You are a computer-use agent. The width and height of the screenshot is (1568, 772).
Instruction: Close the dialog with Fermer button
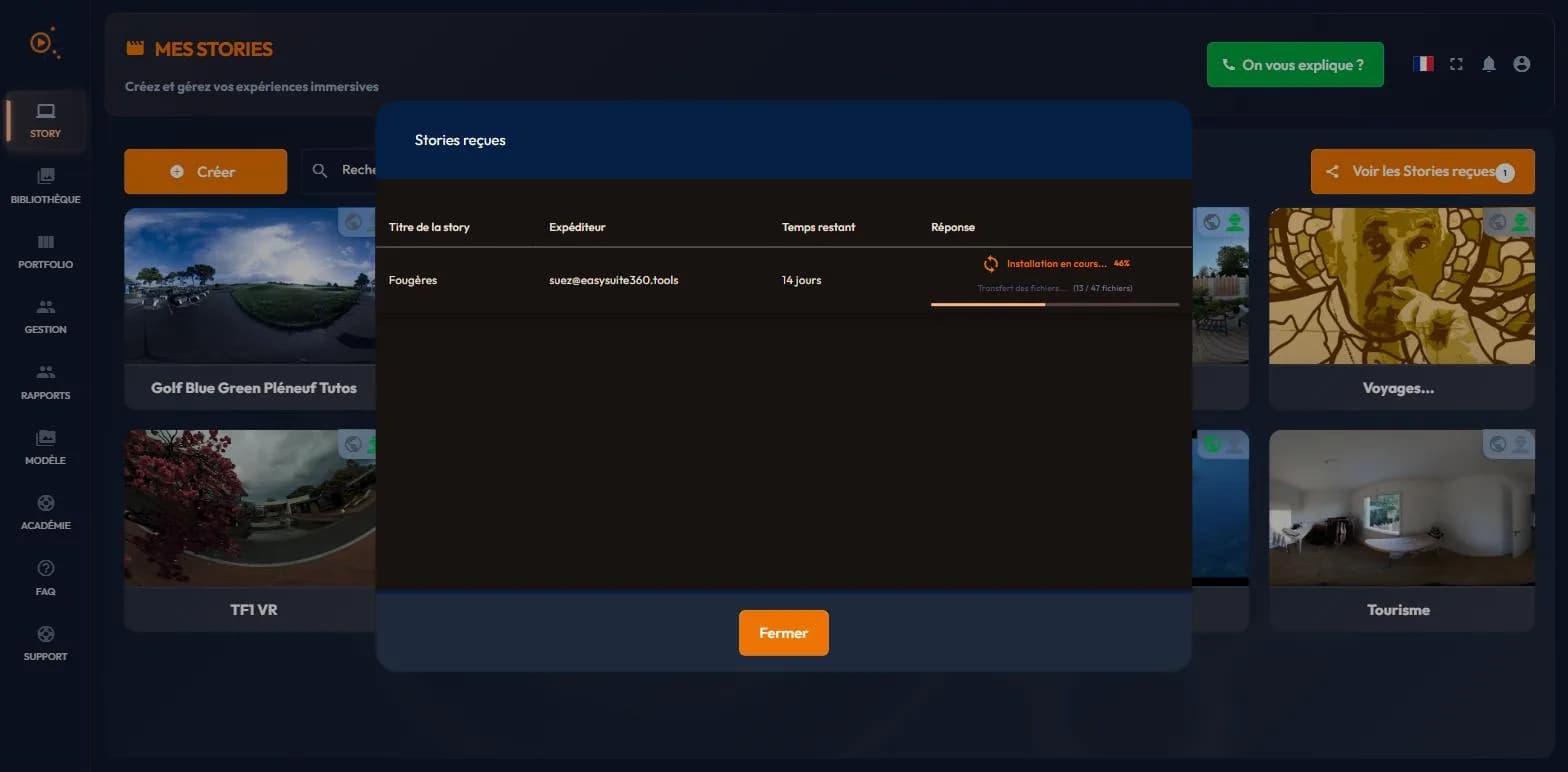click(784, 633)
